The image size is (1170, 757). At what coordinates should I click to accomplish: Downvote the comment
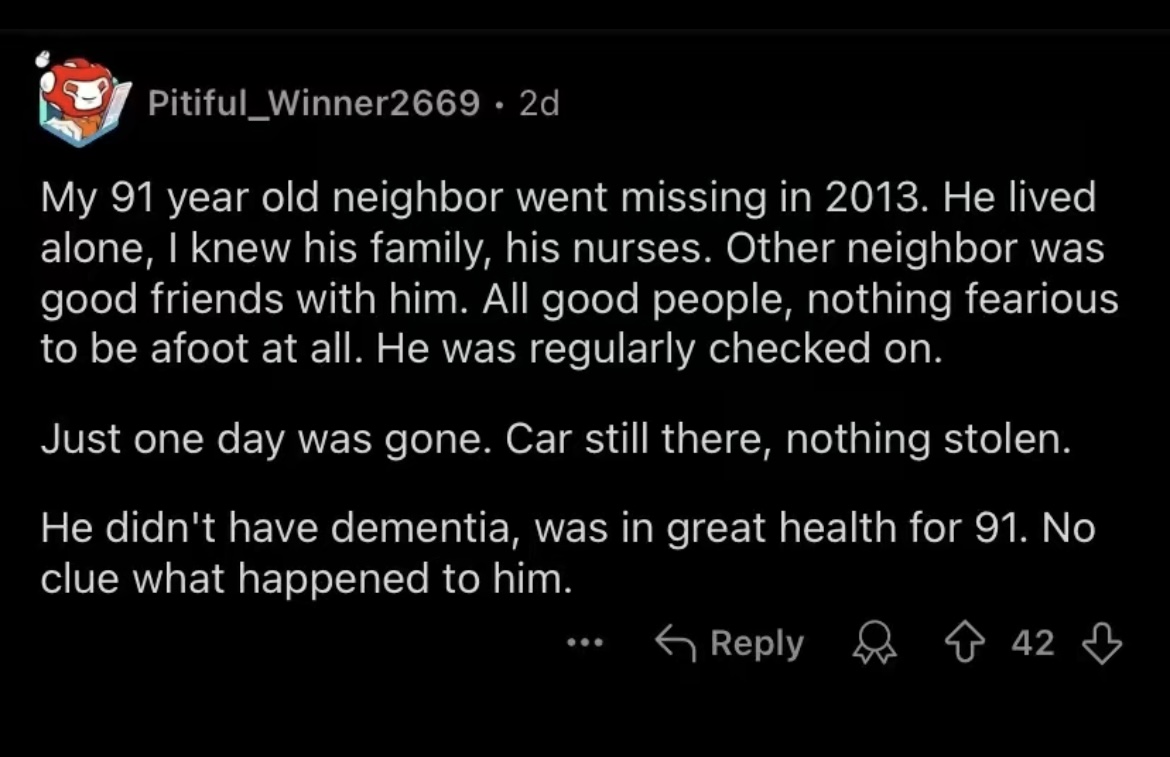click(1101, 643)
